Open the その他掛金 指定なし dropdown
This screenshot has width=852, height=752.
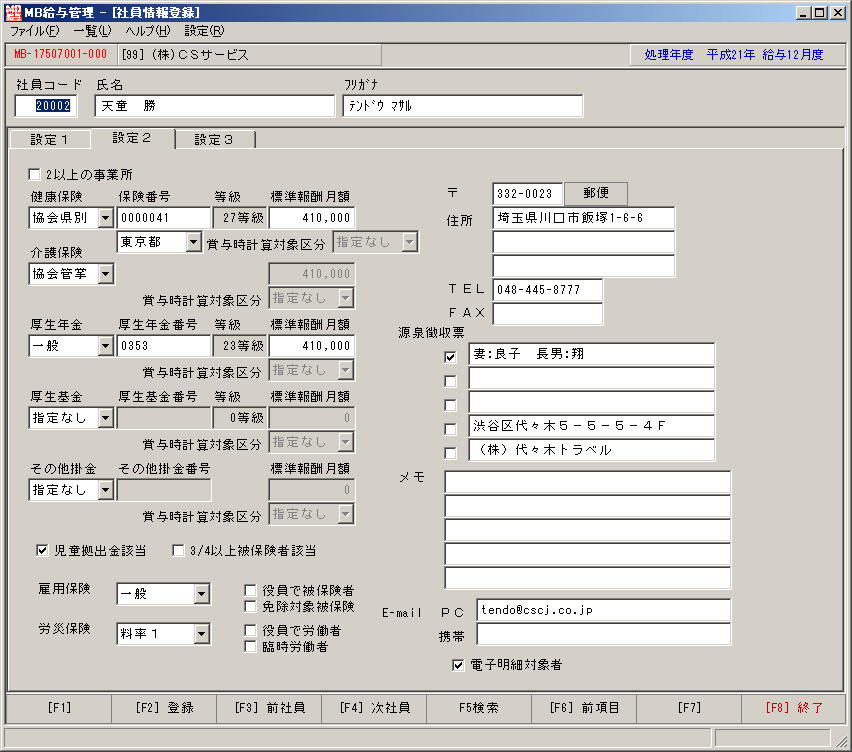105,490
